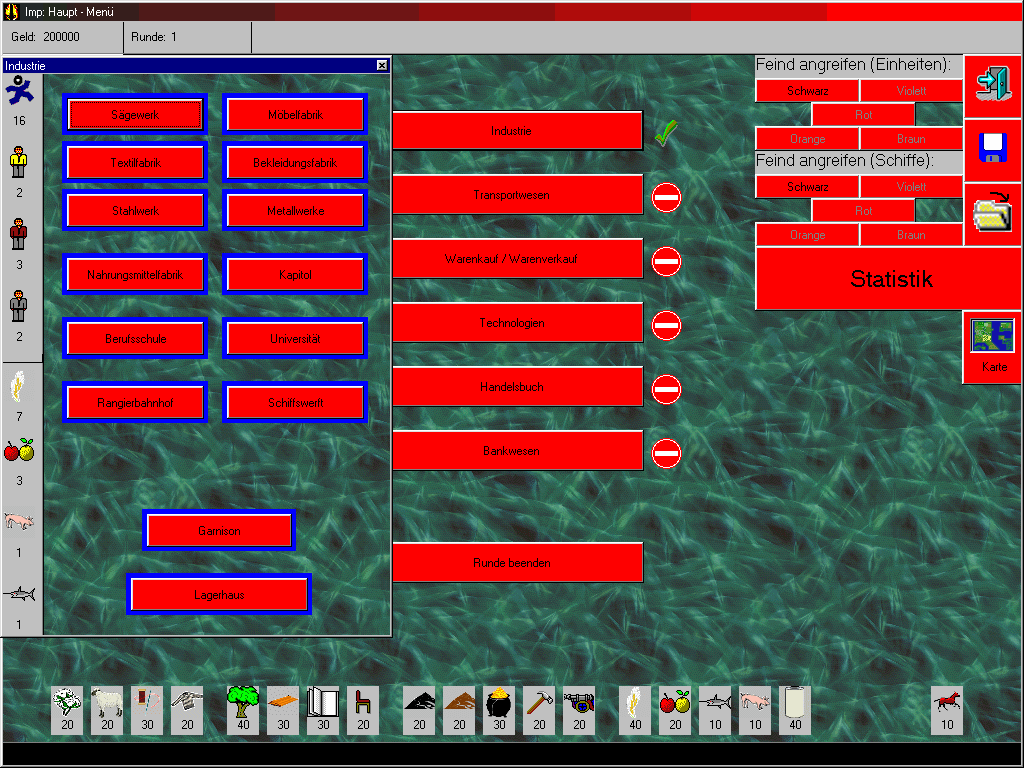The image size is (1024, 768).
Task: Select the gold pot resource icon
Action: [499, 700]
